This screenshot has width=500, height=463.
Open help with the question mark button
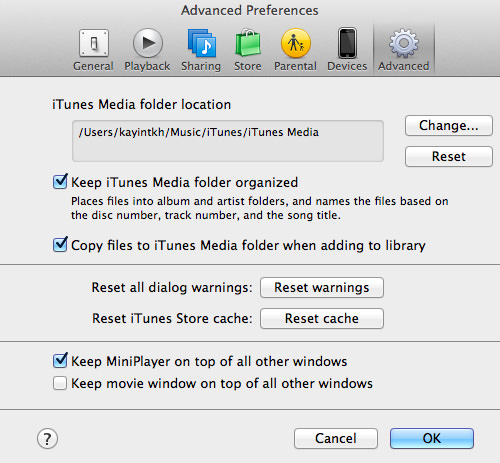pos(47,439)
